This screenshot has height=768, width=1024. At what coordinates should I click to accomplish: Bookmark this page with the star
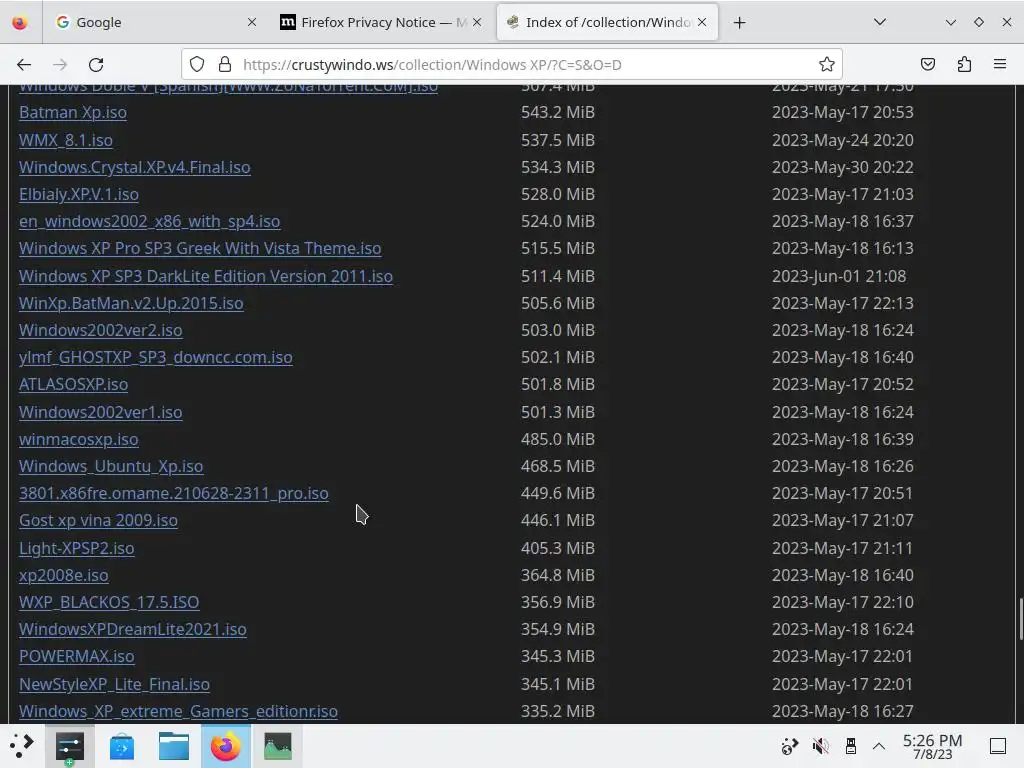tap(827, 64)
